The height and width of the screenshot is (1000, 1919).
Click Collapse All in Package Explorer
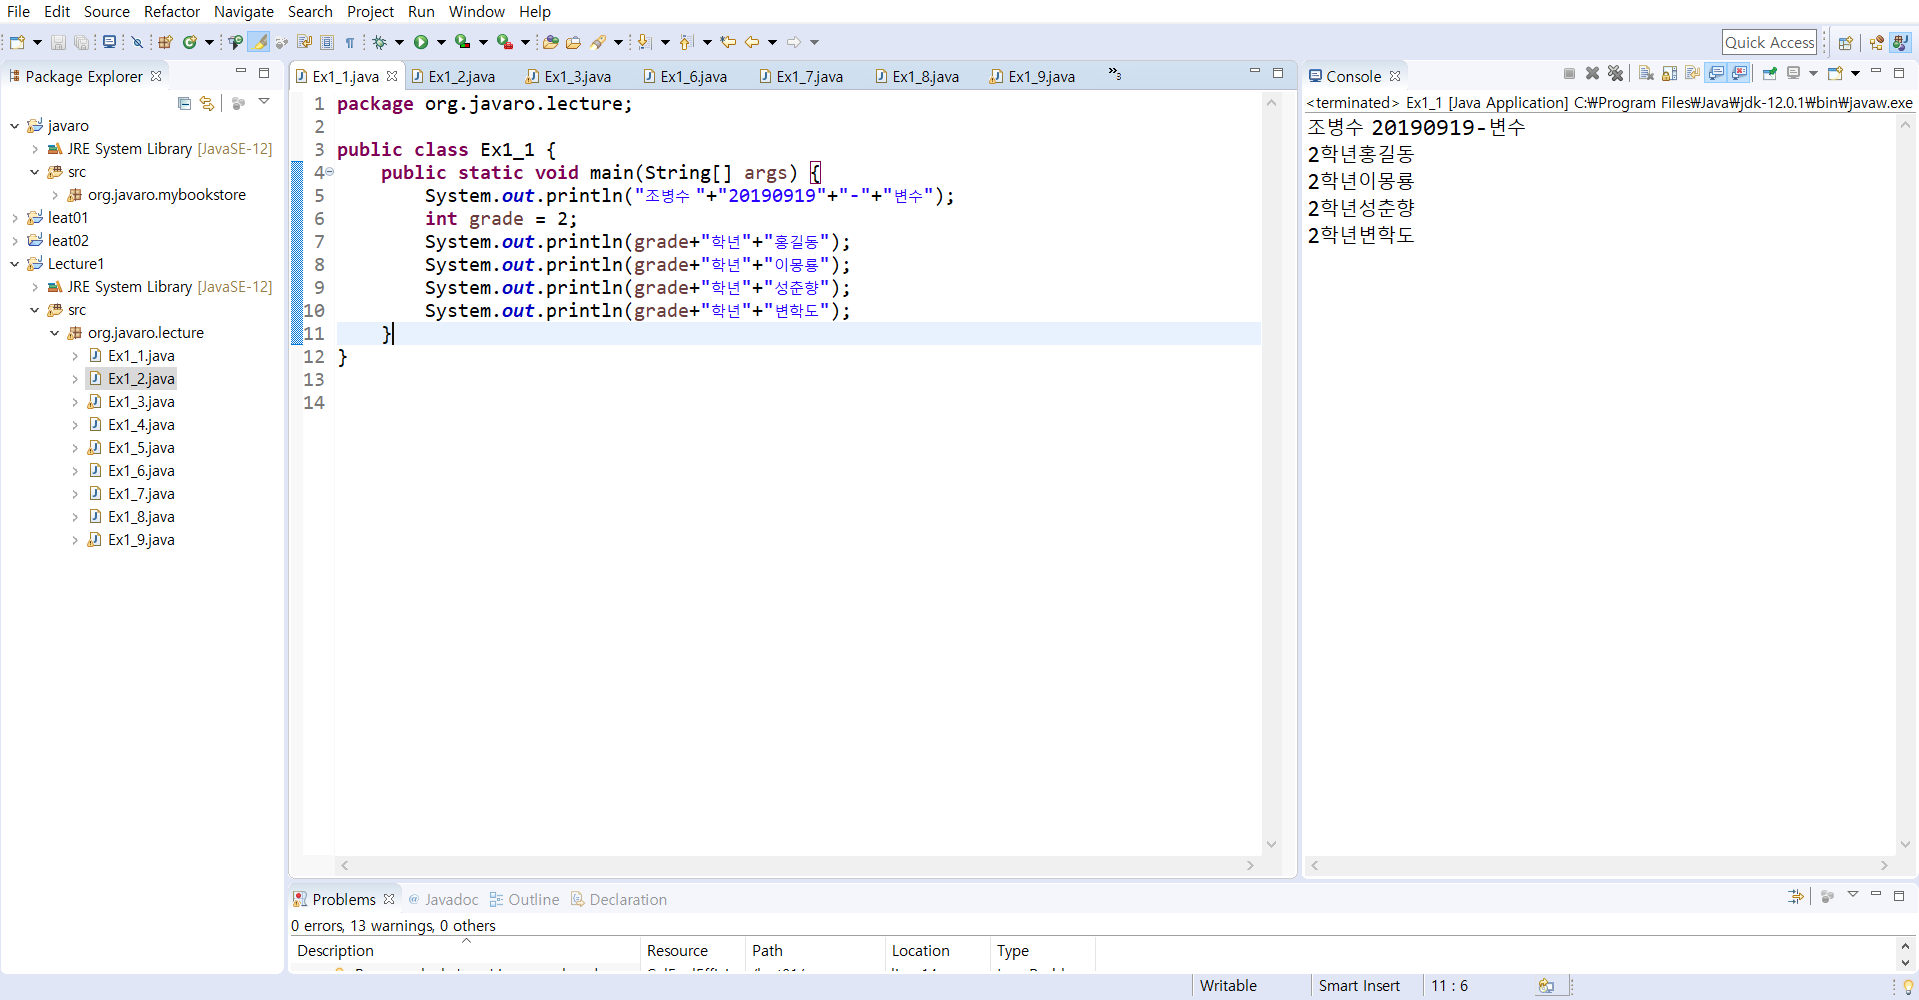click(x=184, y=103)
